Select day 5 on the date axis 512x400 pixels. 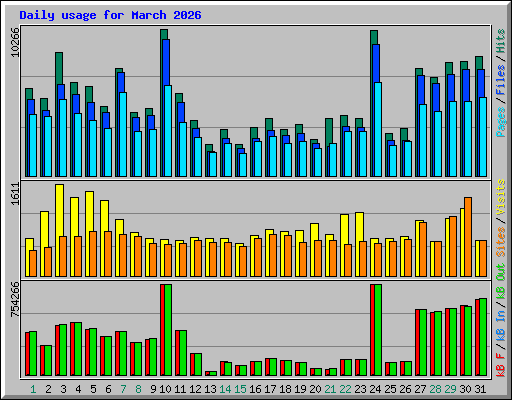tap(93, 389)
